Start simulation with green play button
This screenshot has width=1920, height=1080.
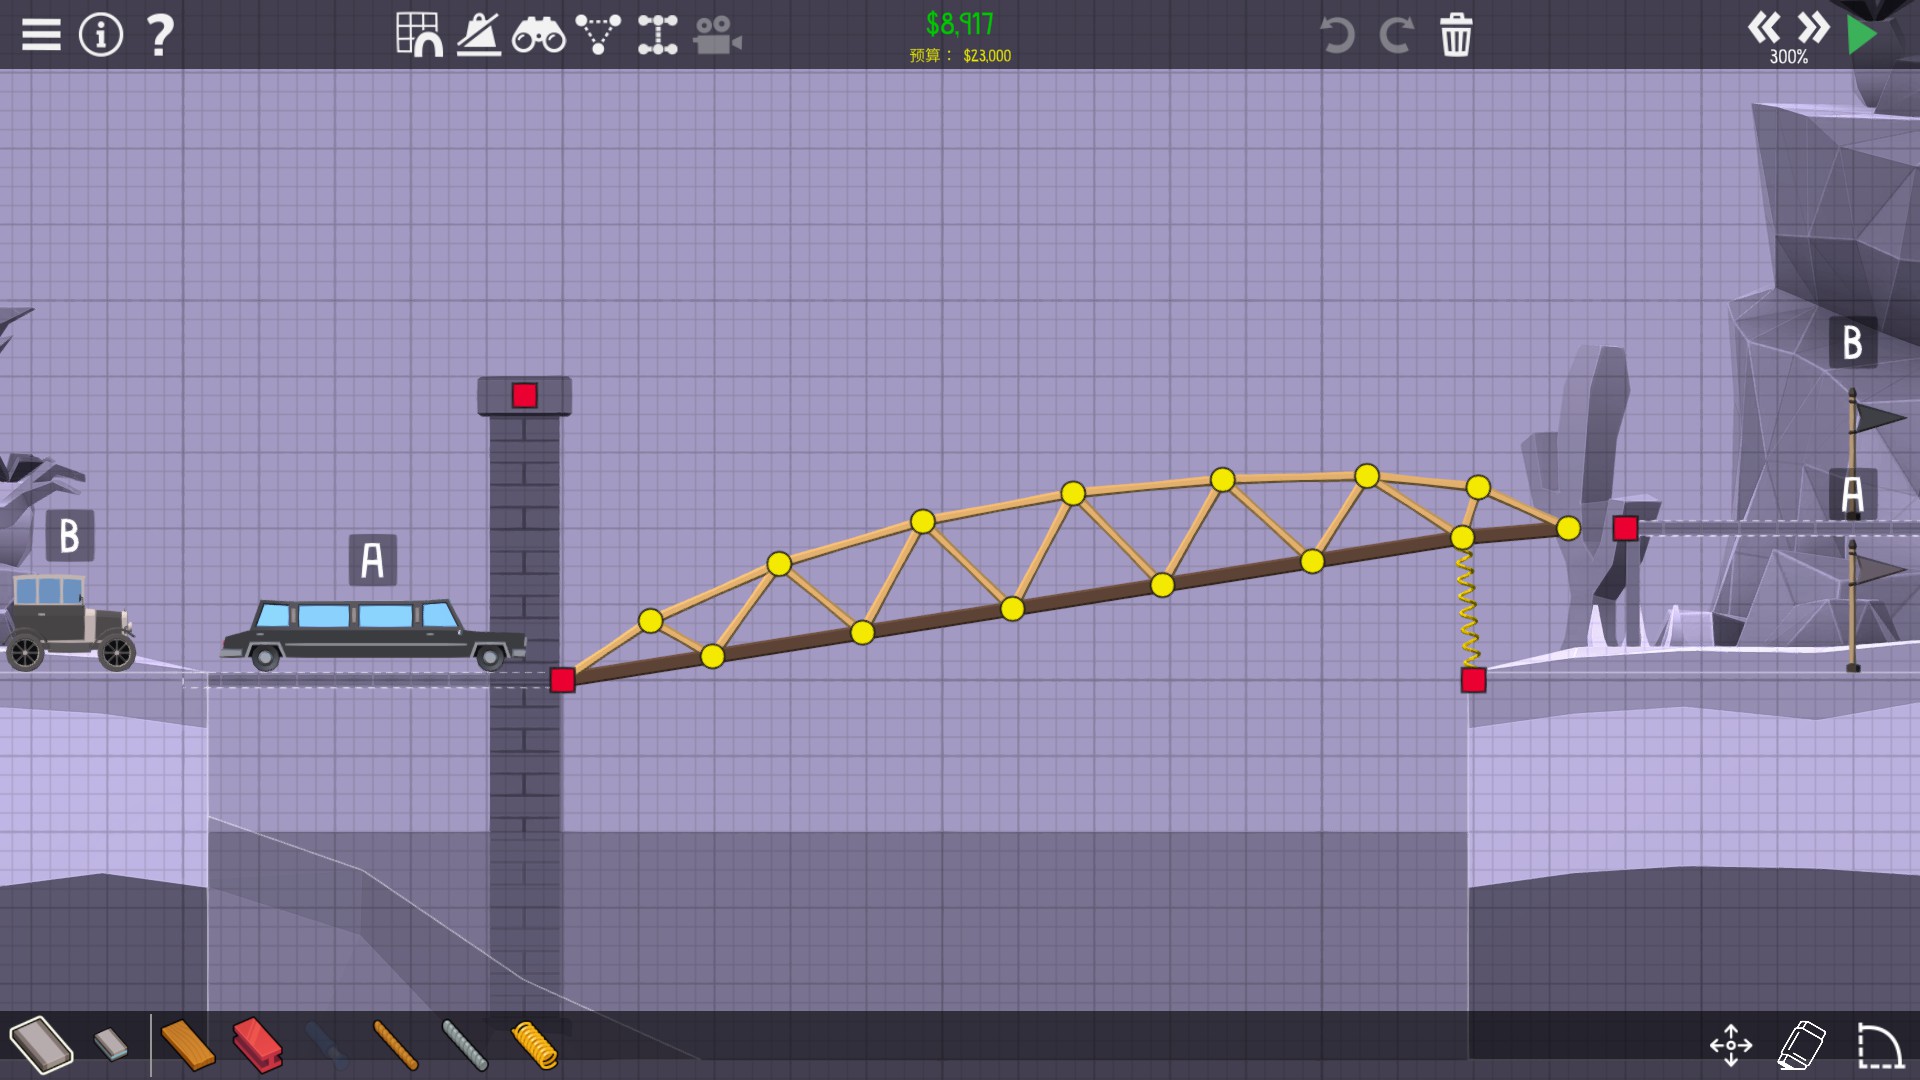(x=1861, y=35)
